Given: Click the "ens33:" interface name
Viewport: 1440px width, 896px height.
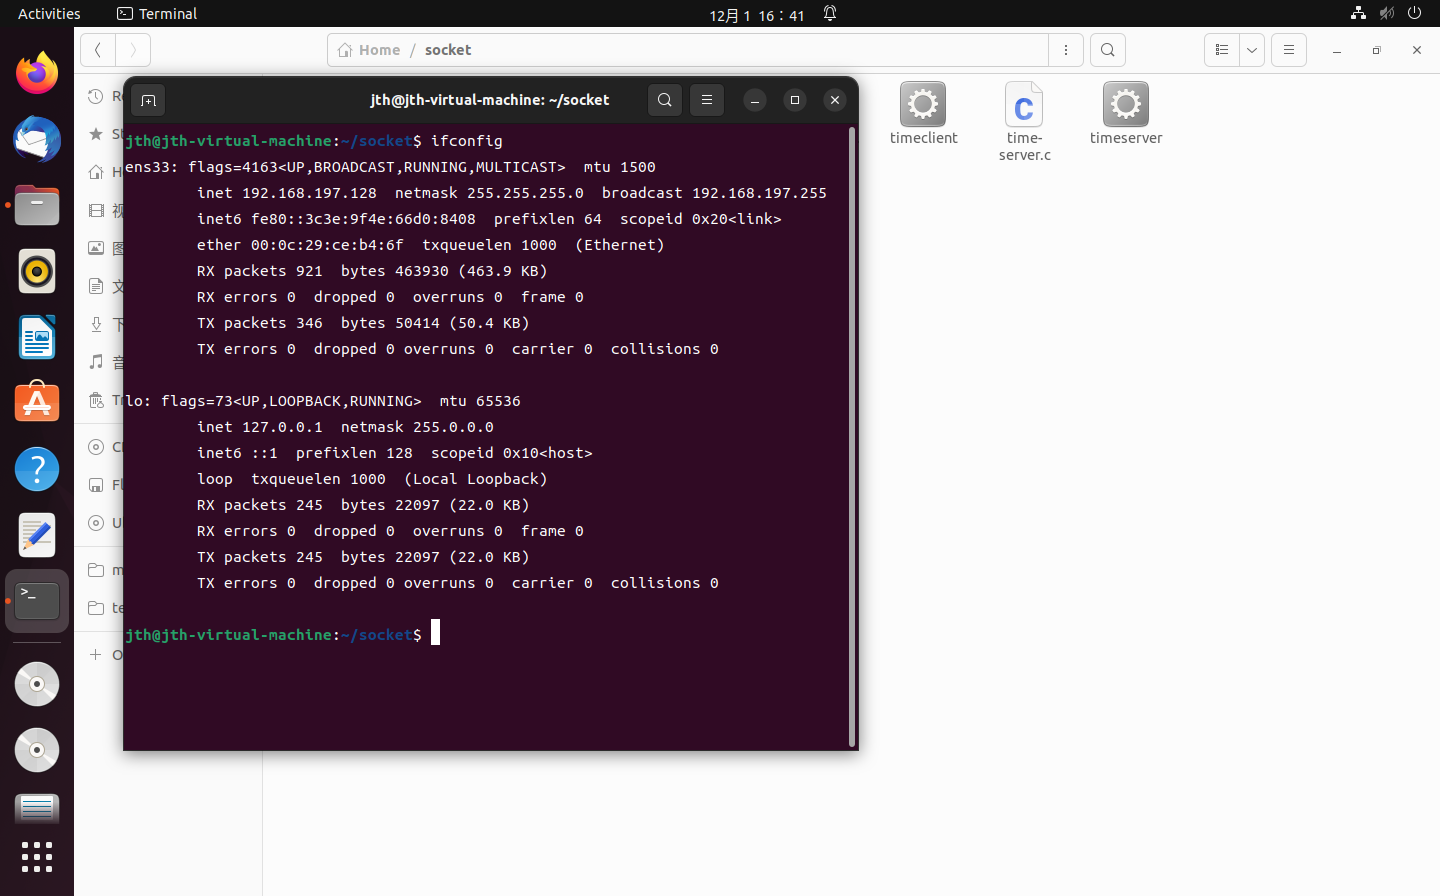Looking at the screenshot, I should (x=152, y=167).
